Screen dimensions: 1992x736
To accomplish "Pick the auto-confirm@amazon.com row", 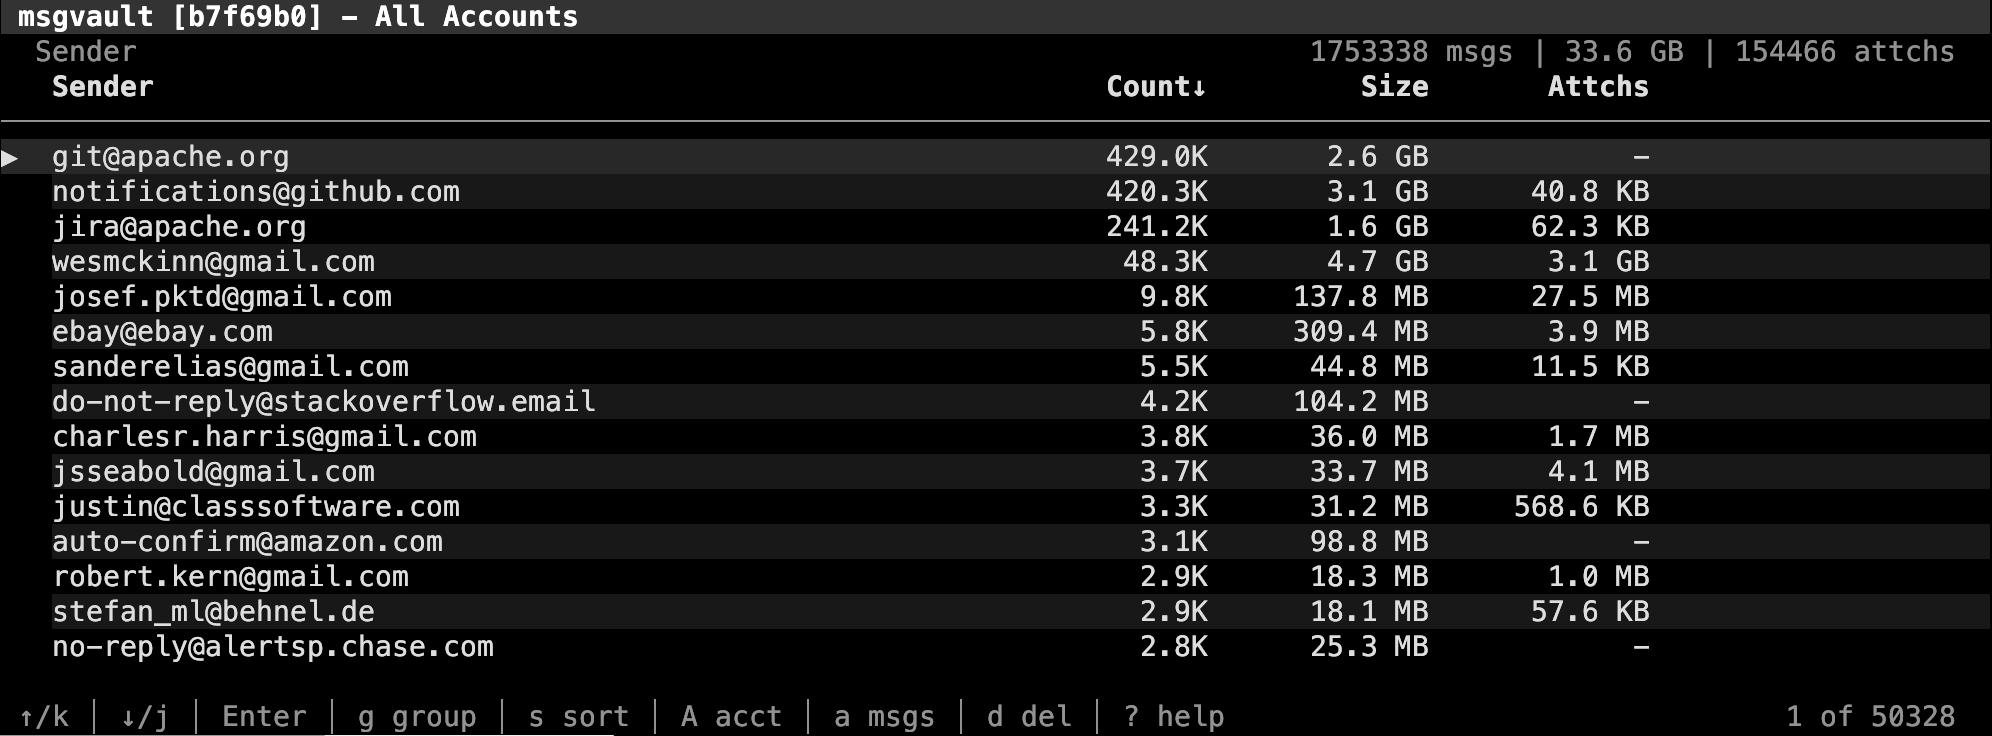I will pyautogui.click(x=247, y=542).
